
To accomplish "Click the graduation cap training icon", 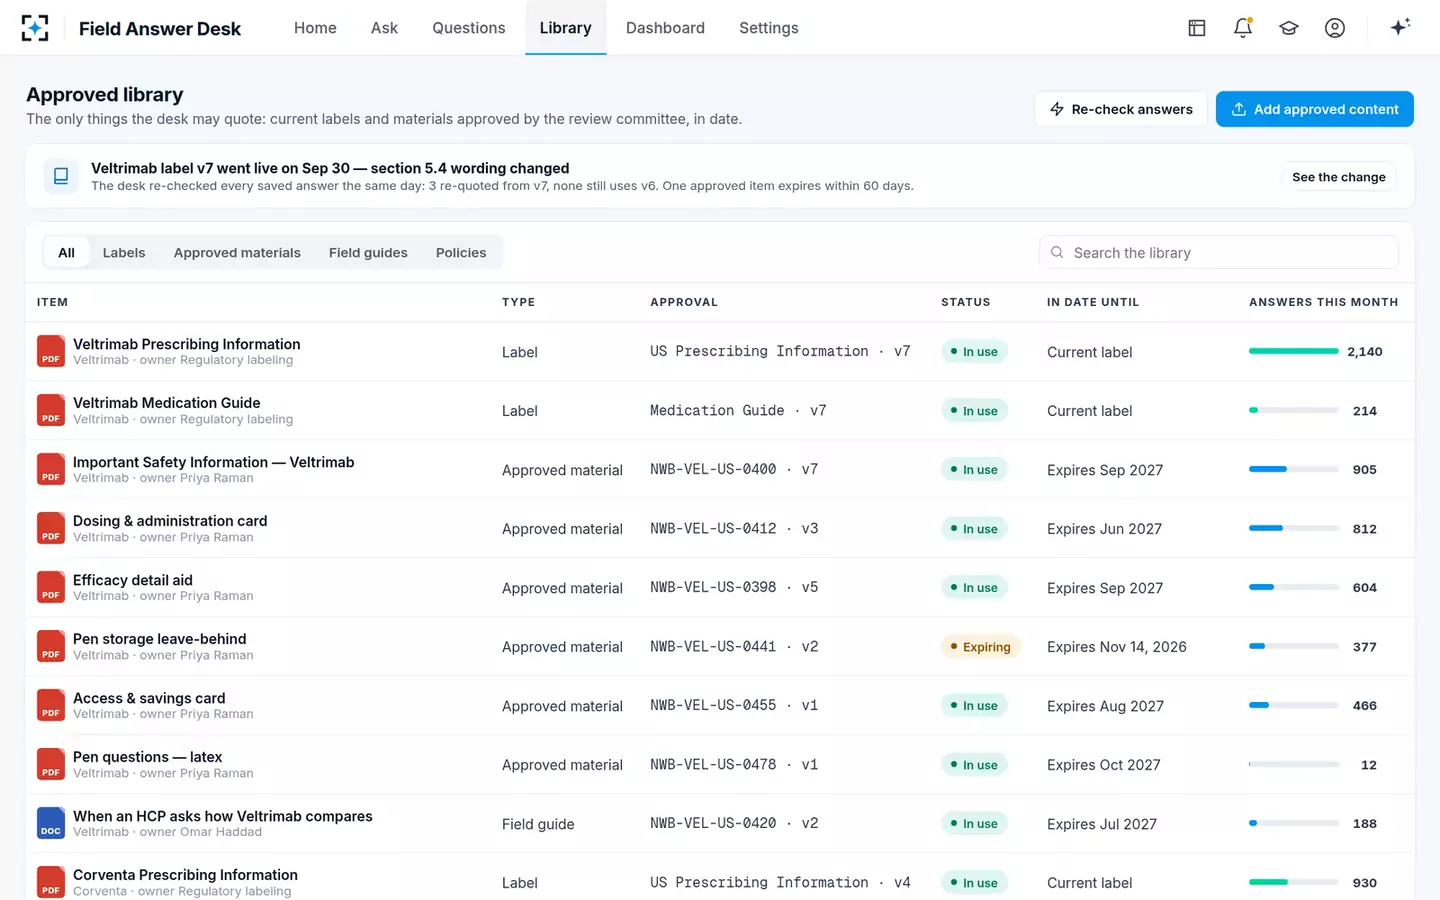I will pos(1289,28).
